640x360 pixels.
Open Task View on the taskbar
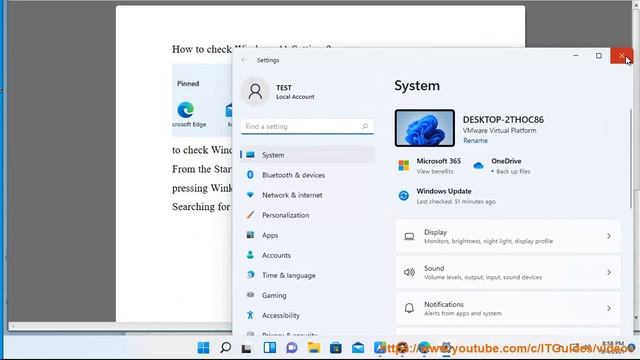[x=247, y=348]
